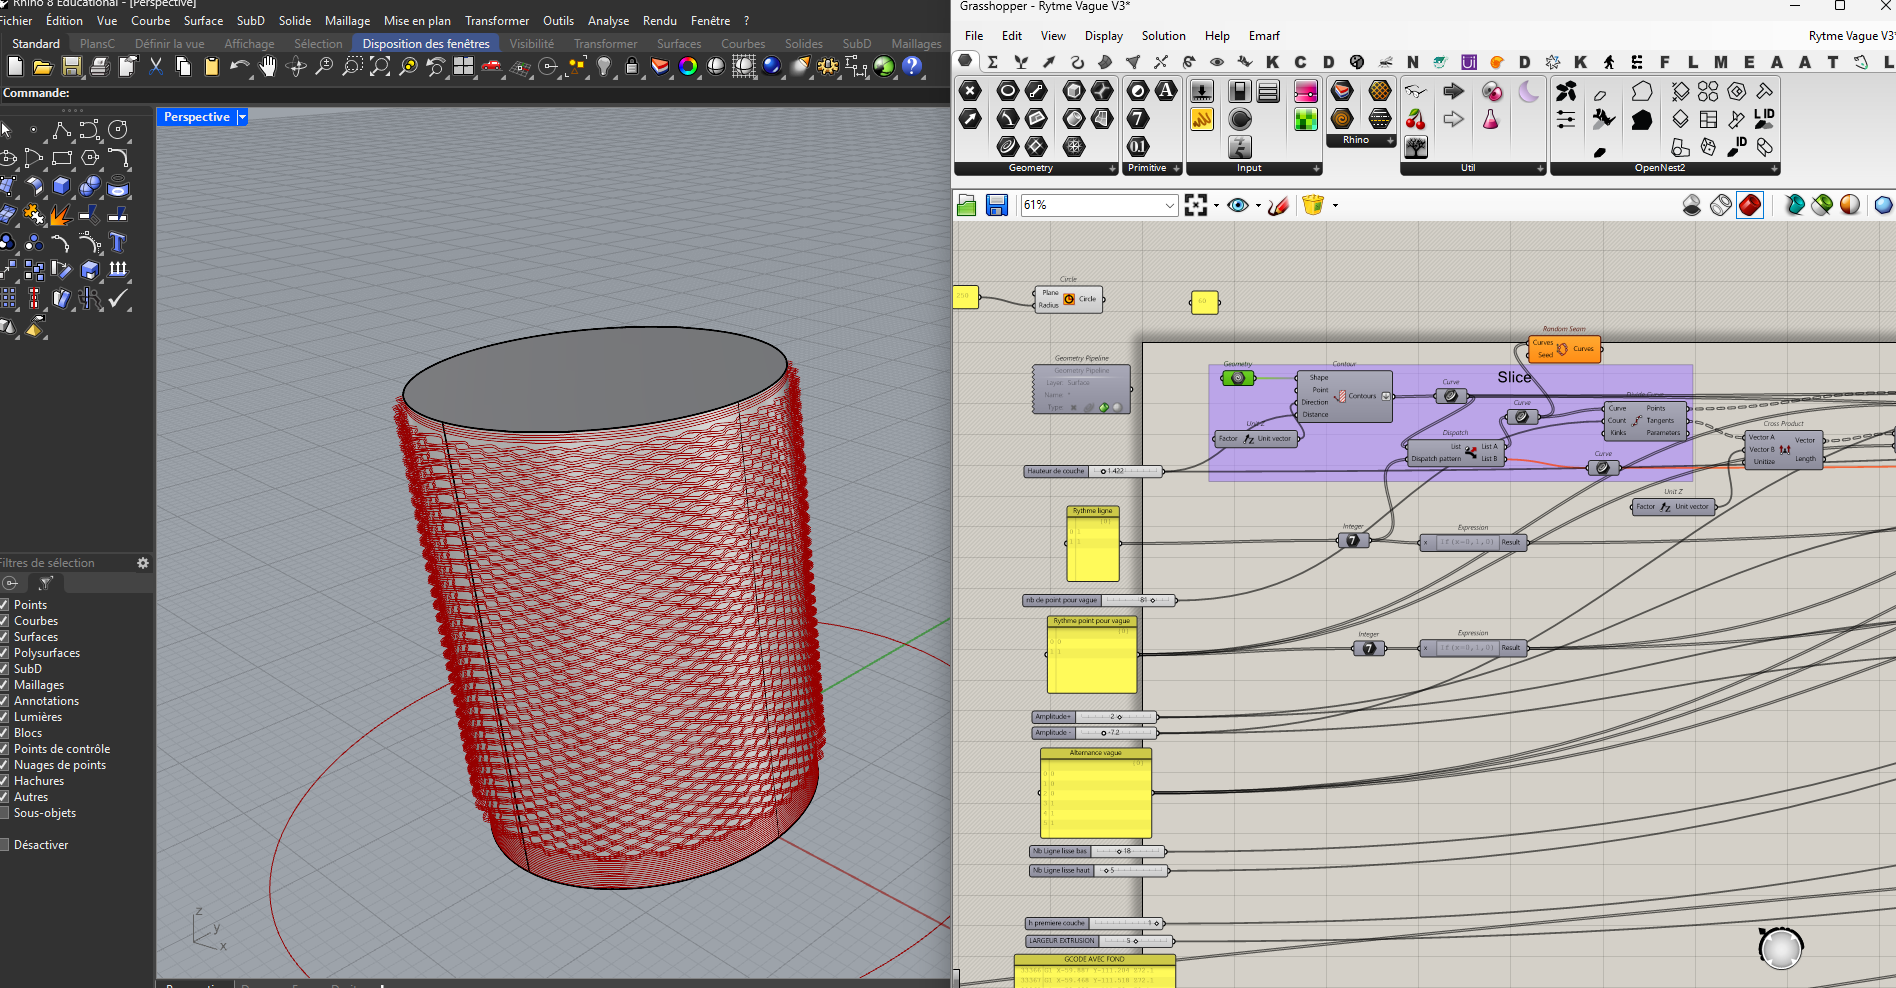Click the Pan hand tool in Rhino toolbar
The height and width of the screenshot is (988, 1896).
click(267, 67)
